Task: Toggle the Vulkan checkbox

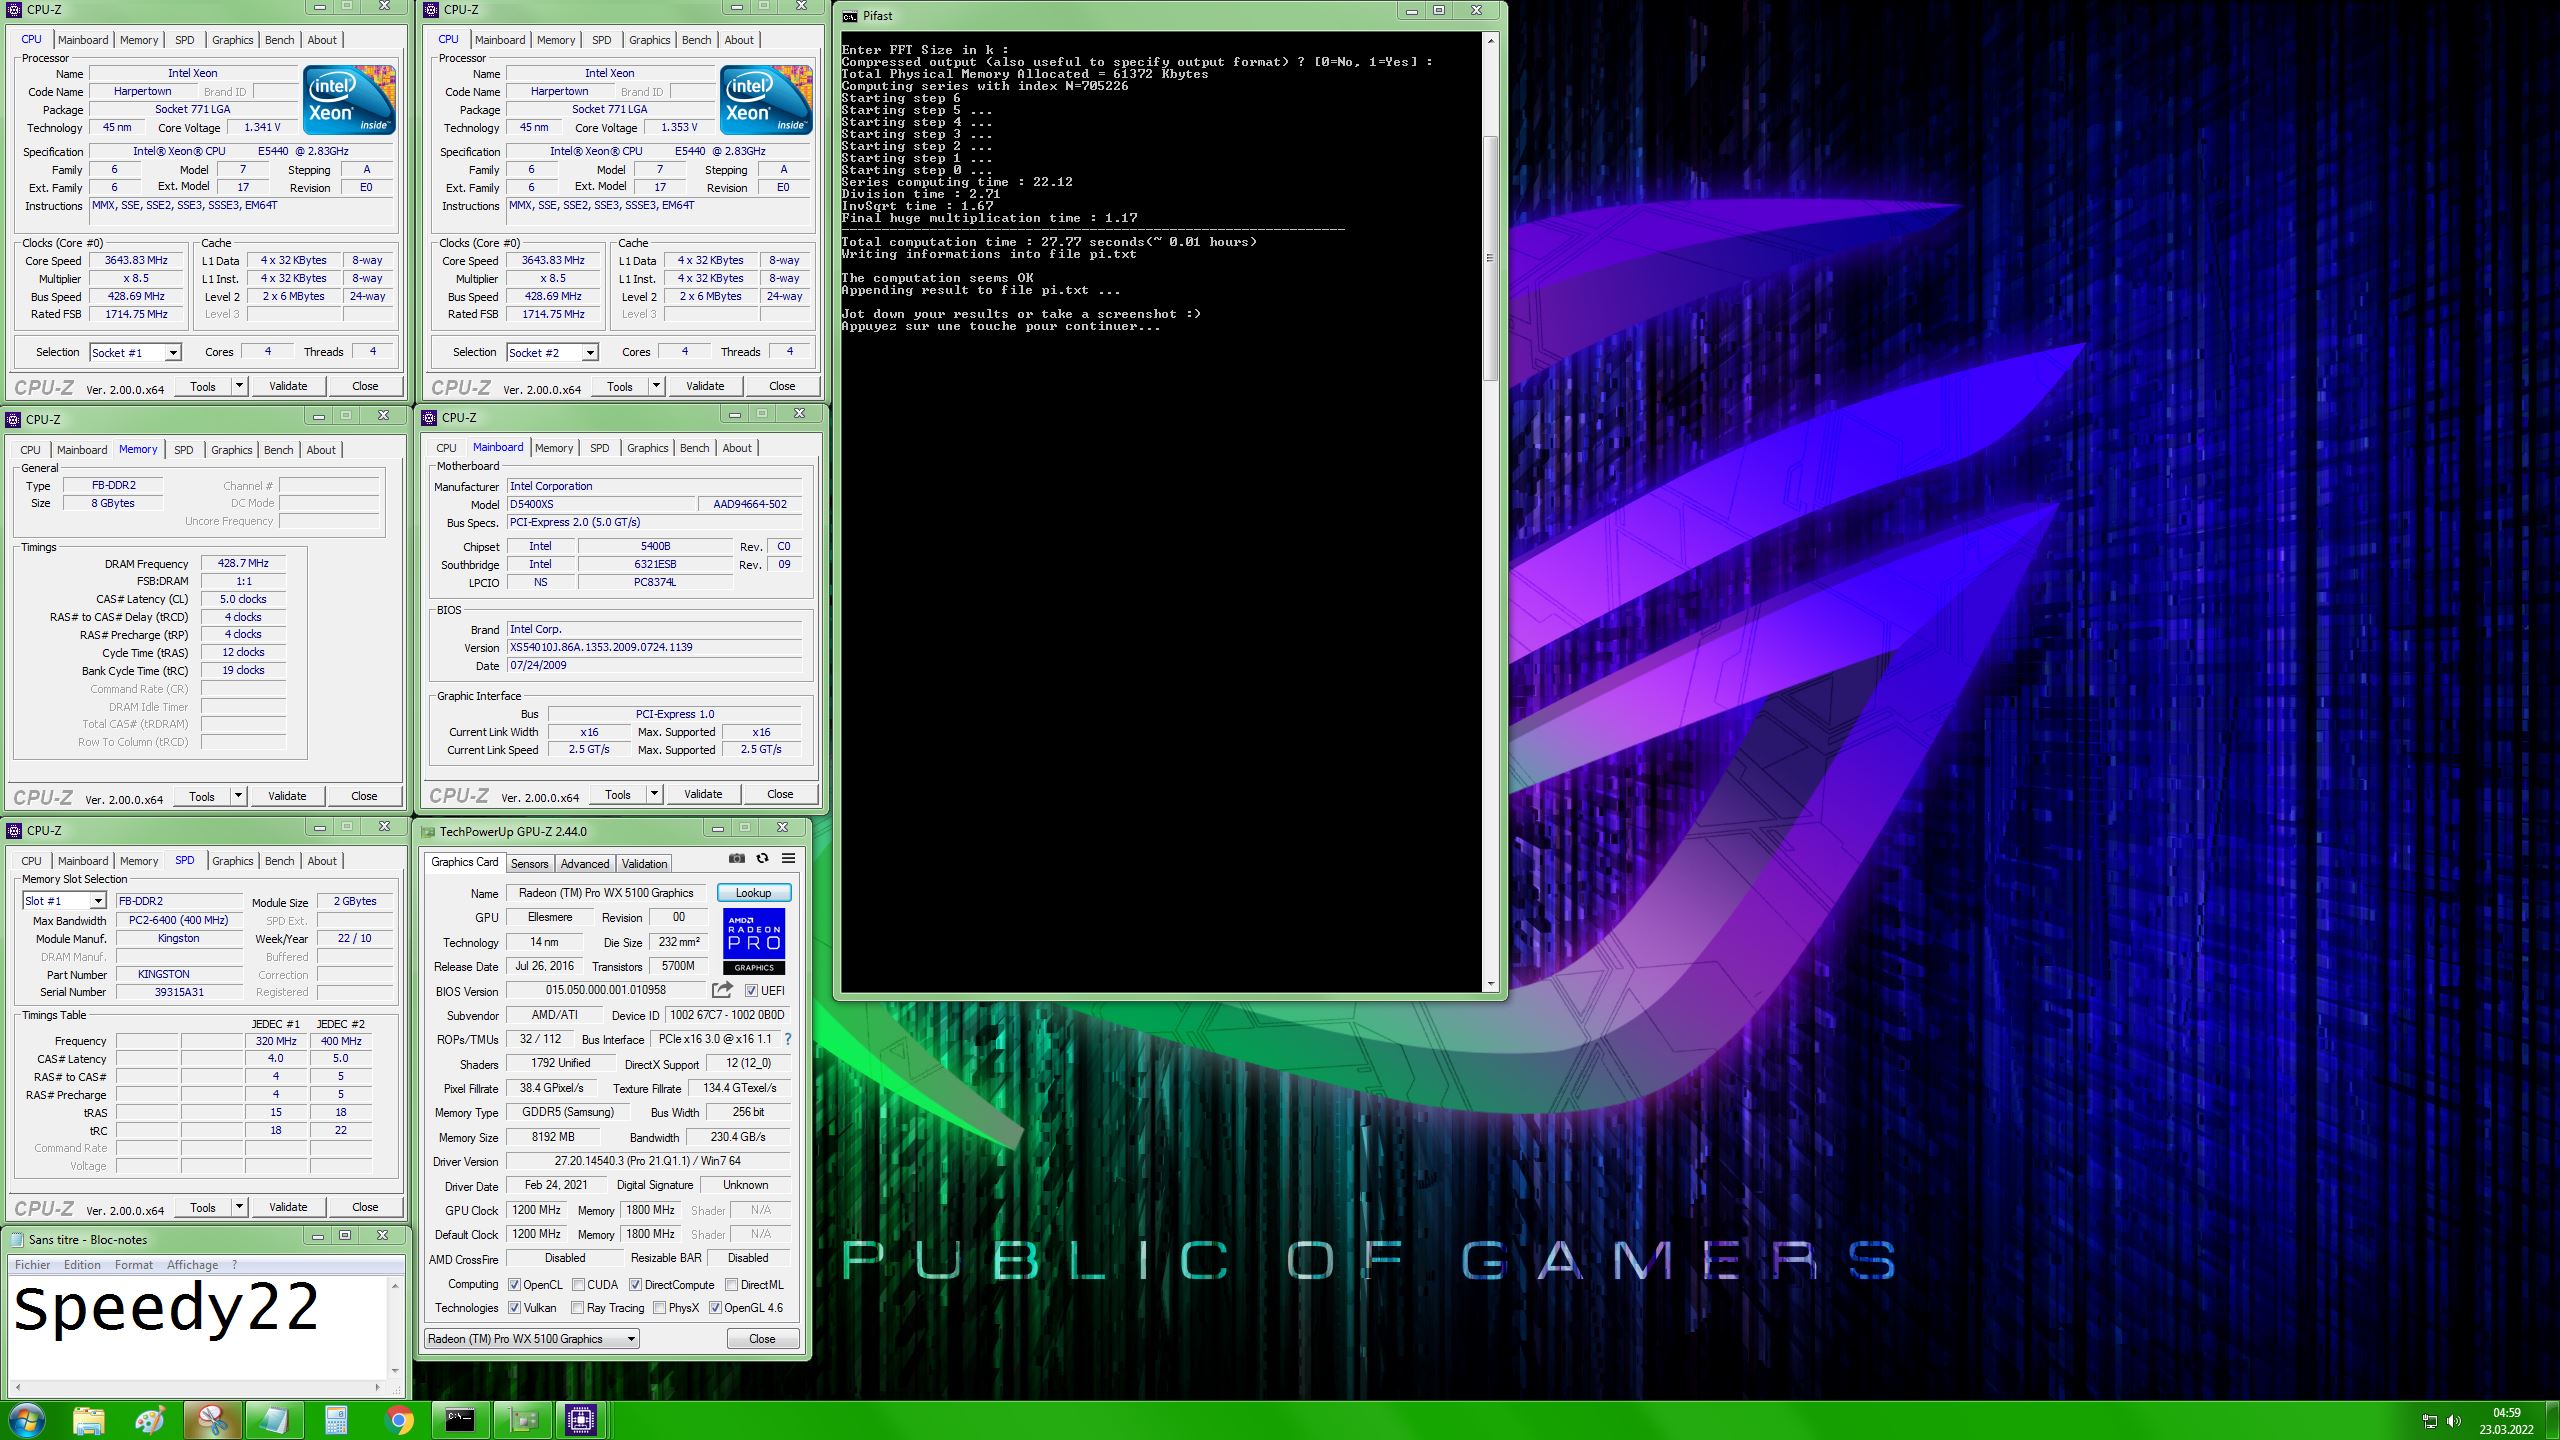Action: [514, 1308]
